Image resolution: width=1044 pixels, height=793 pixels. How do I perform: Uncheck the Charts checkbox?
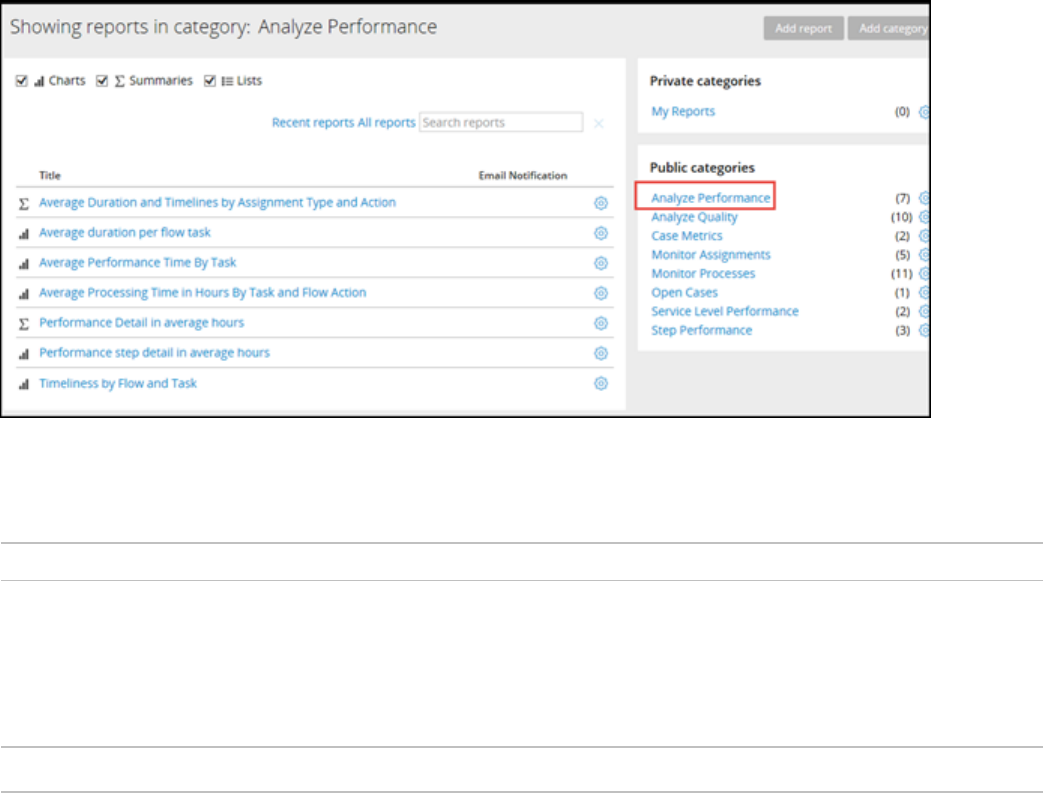coord(22,81)
